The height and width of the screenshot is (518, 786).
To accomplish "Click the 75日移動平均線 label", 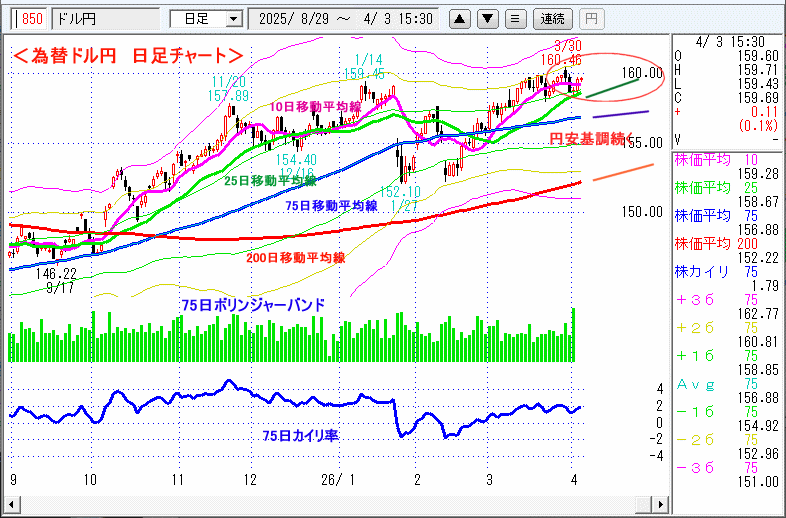I will pyautogui.click(x=331, y=205).
